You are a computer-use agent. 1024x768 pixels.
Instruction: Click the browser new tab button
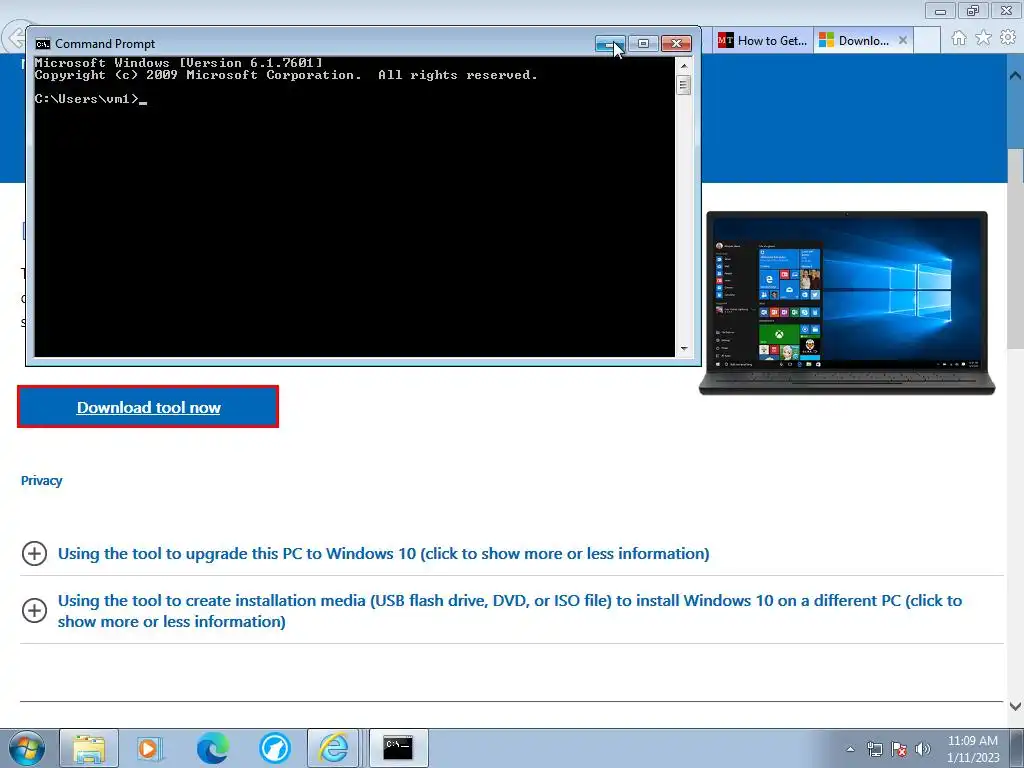927,40
